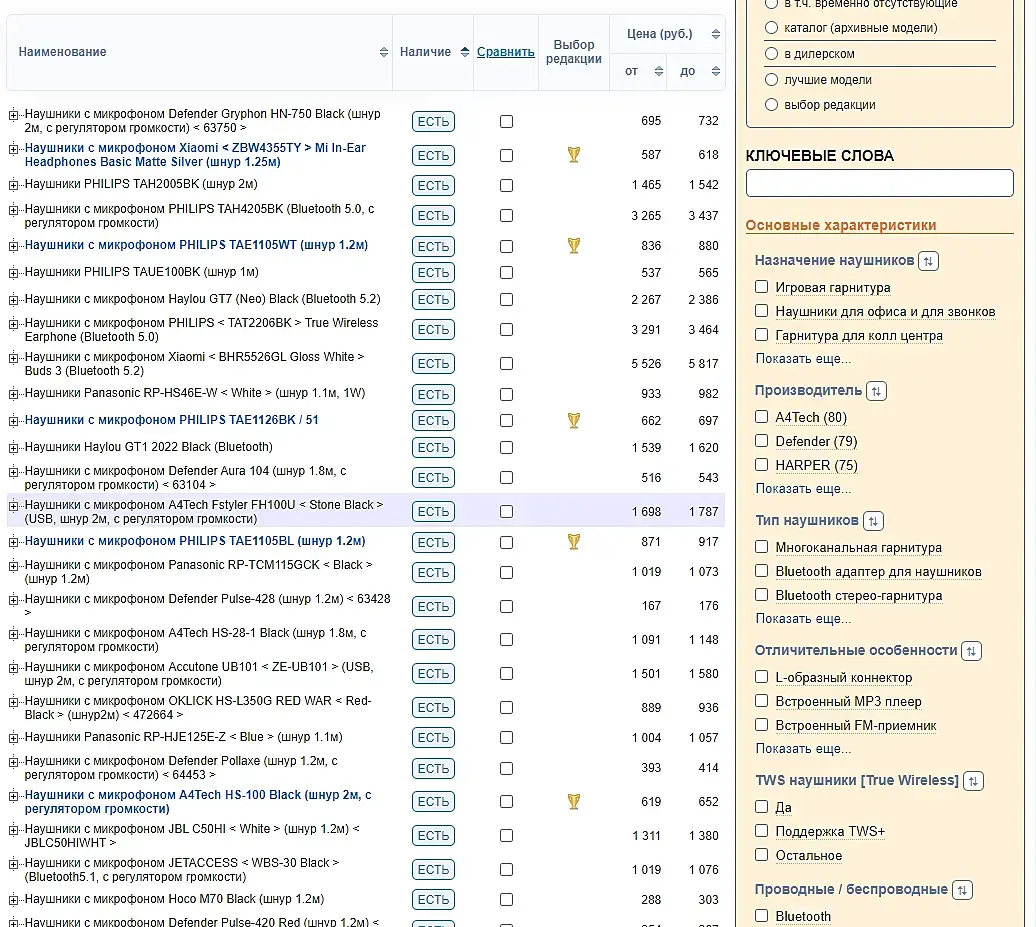Open Haylou GT7 (Neo) Black product row
The height and width of the screenshot is (927, 1036).
pyautogui.click(x=202, y=299)
